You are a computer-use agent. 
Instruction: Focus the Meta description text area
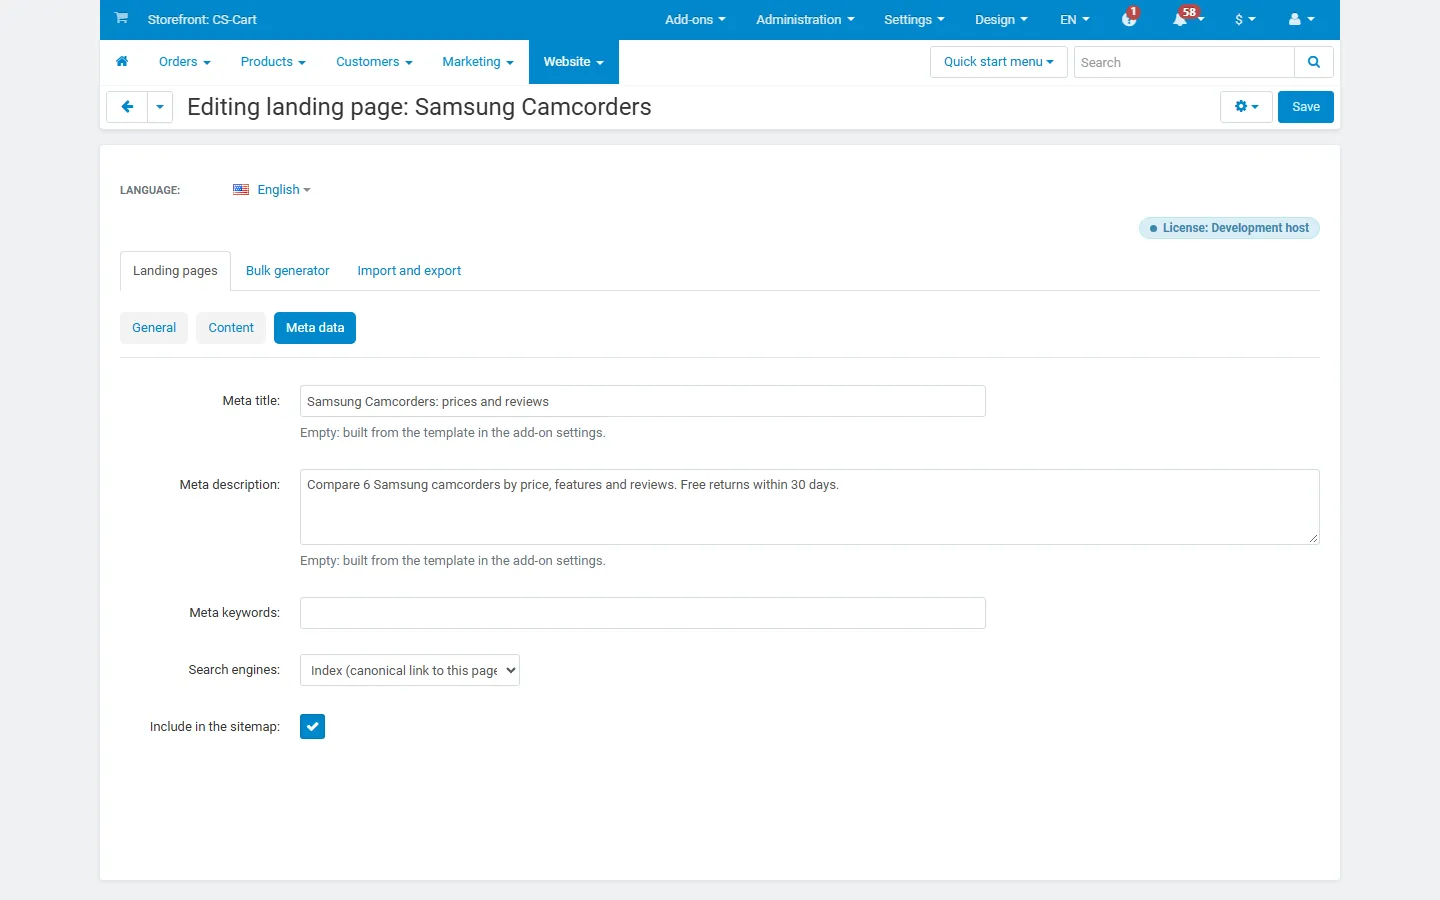[x=810, y=507]
